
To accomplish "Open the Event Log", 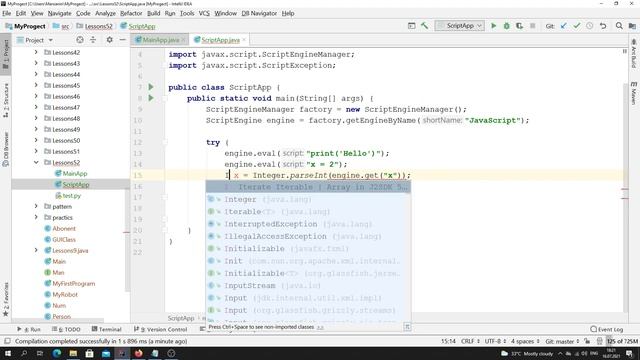I will [607, 329].
